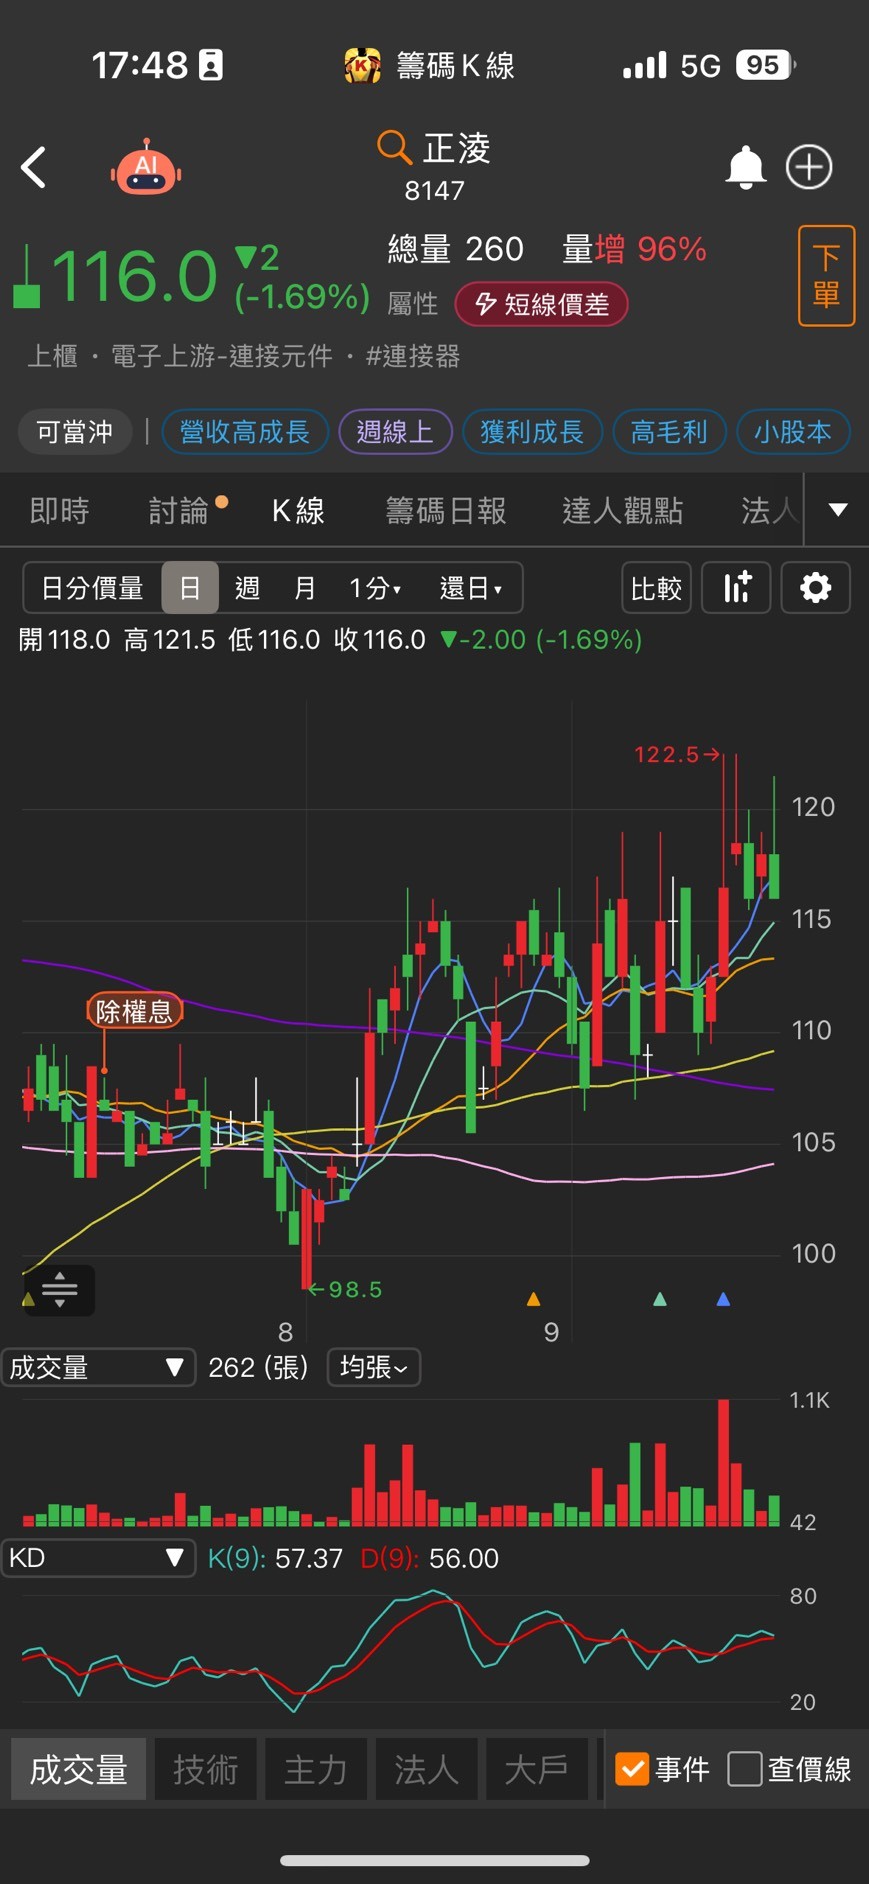Open the 成交量 indicator dropdown
Screen dimensions: 869x1884
[x=98, y=1367]
